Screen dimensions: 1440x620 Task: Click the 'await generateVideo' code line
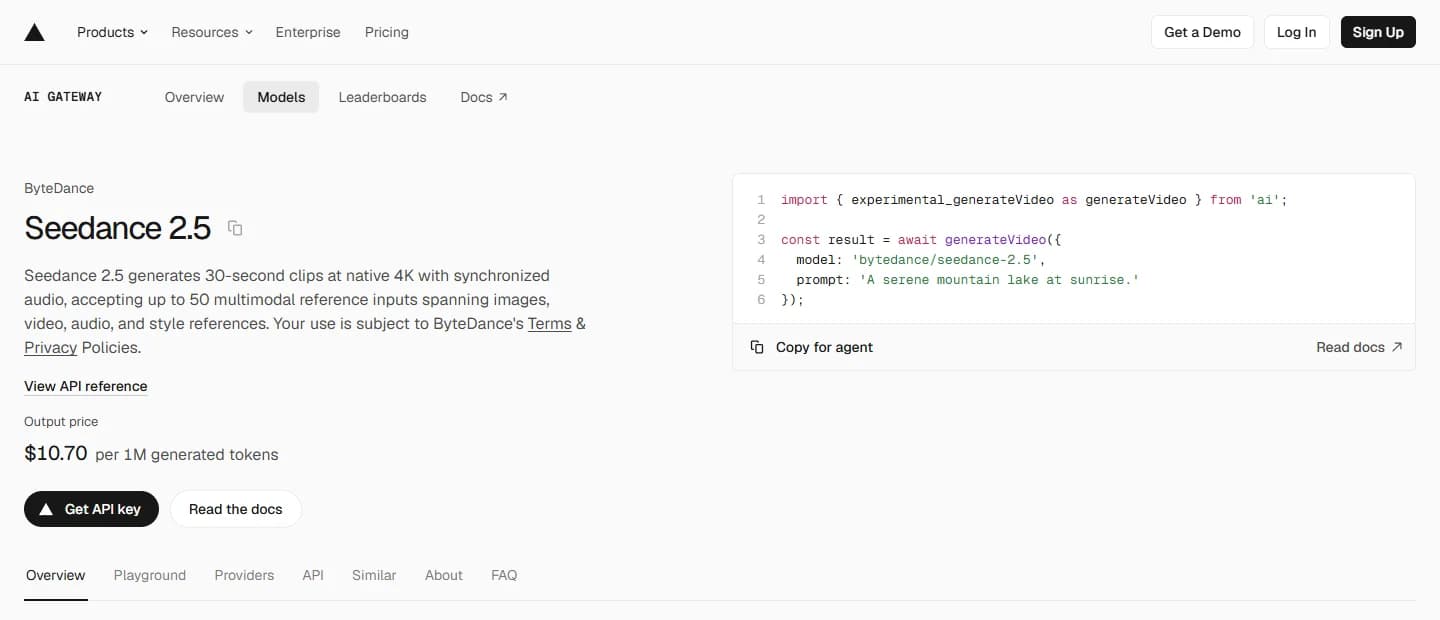click(921, 240)
